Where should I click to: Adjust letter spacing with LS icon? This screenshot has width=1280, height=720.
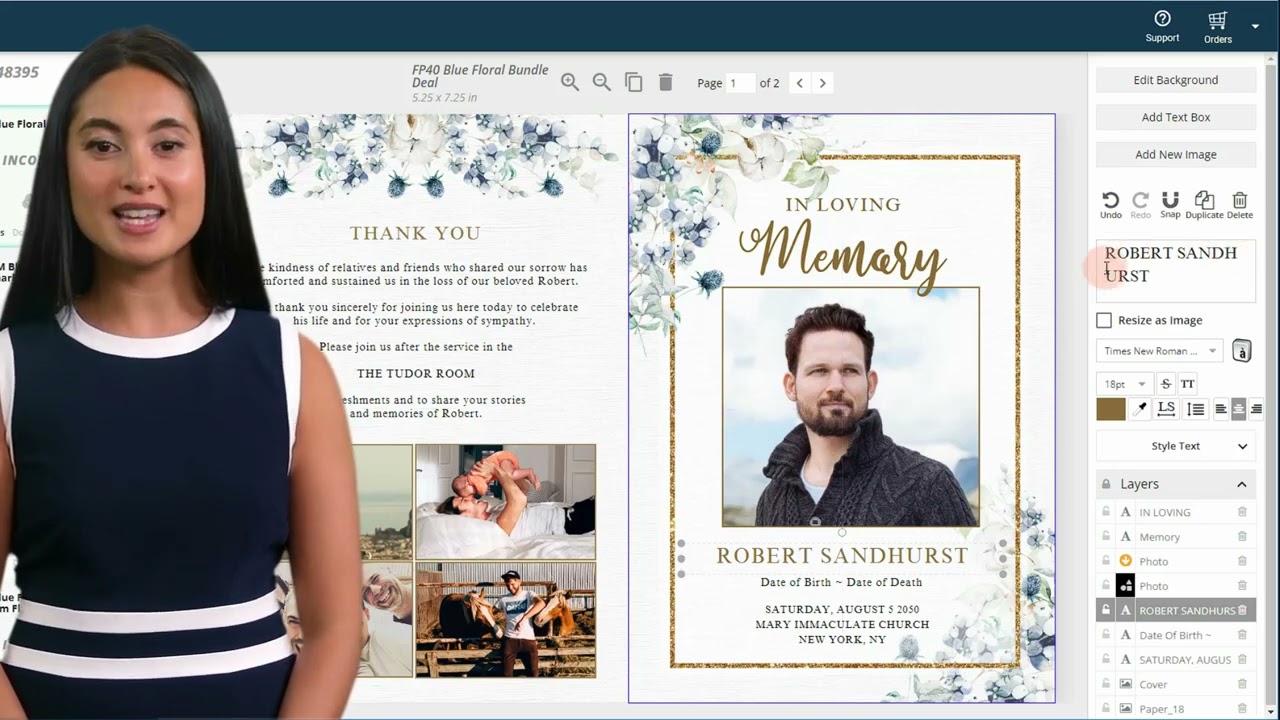(1166, 409)
